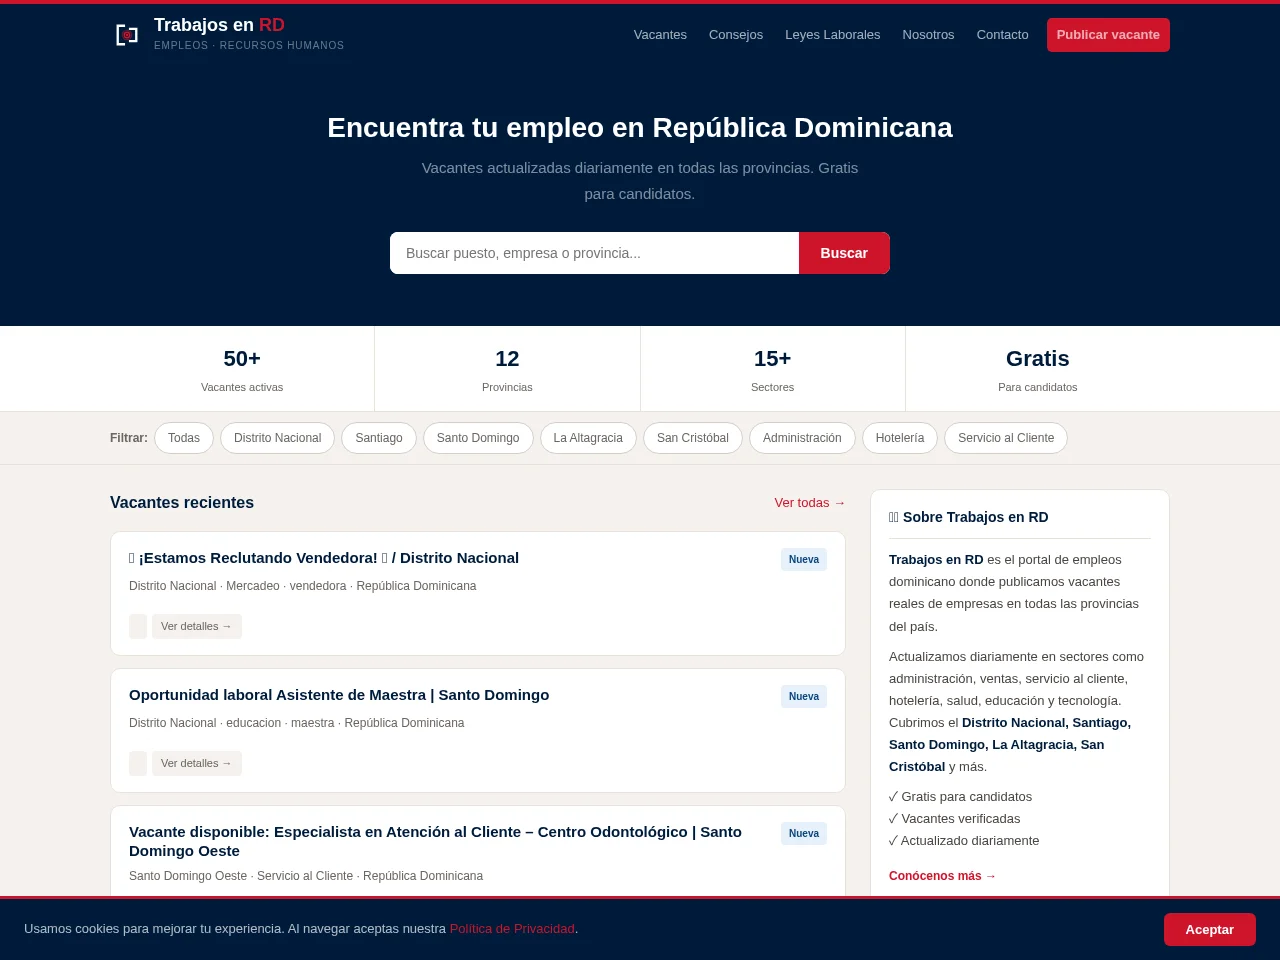Screen dimensions: 1280x960
Task: Filter by La Altagracia
Action: tap(588, 438)
